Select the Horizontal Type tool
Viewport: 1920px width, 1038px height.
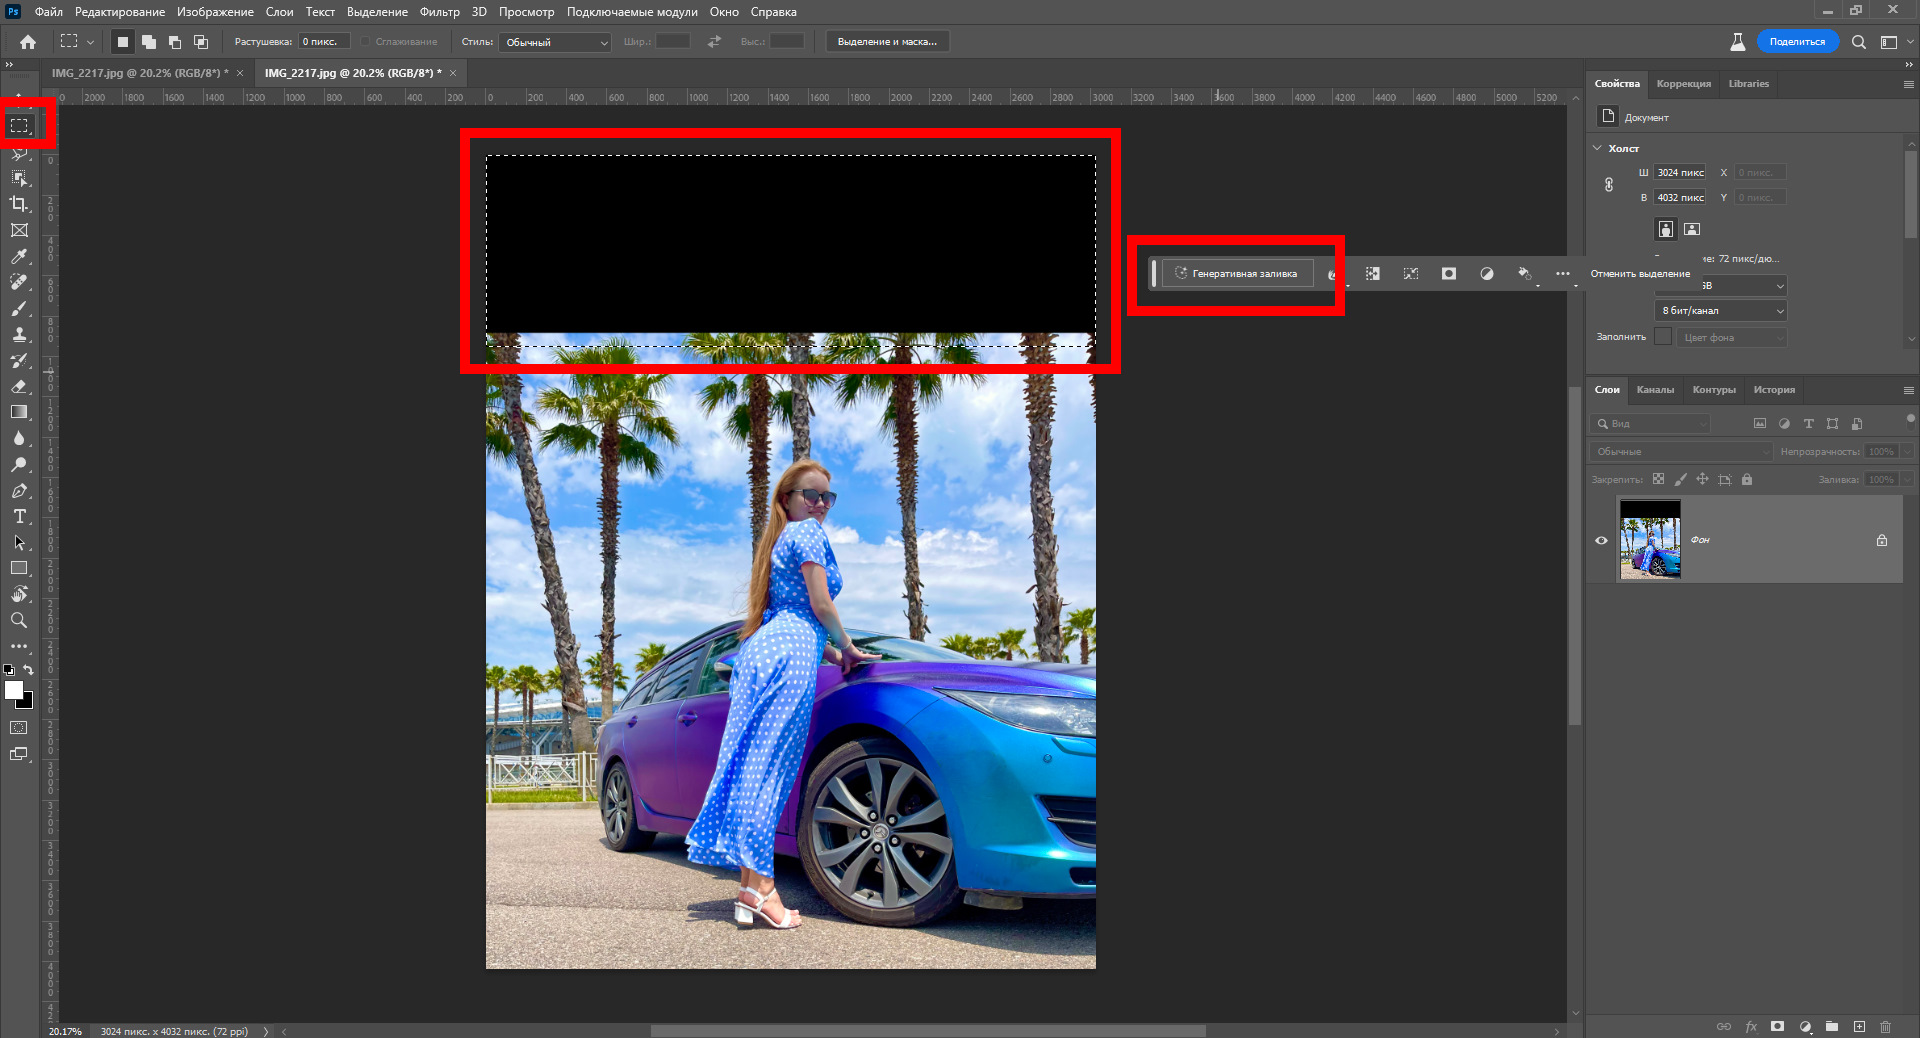point(19,516)
